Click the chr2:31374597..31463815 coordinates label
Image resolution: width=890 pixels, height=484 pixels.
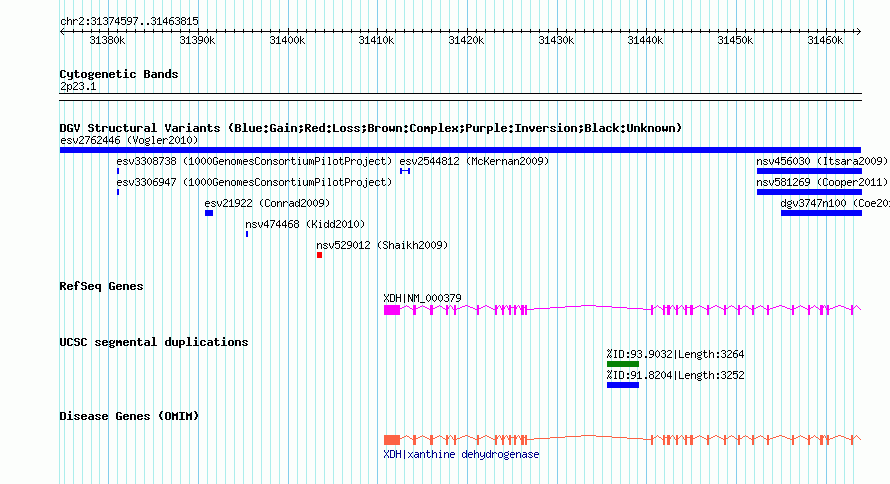click(x=129, y=22)
